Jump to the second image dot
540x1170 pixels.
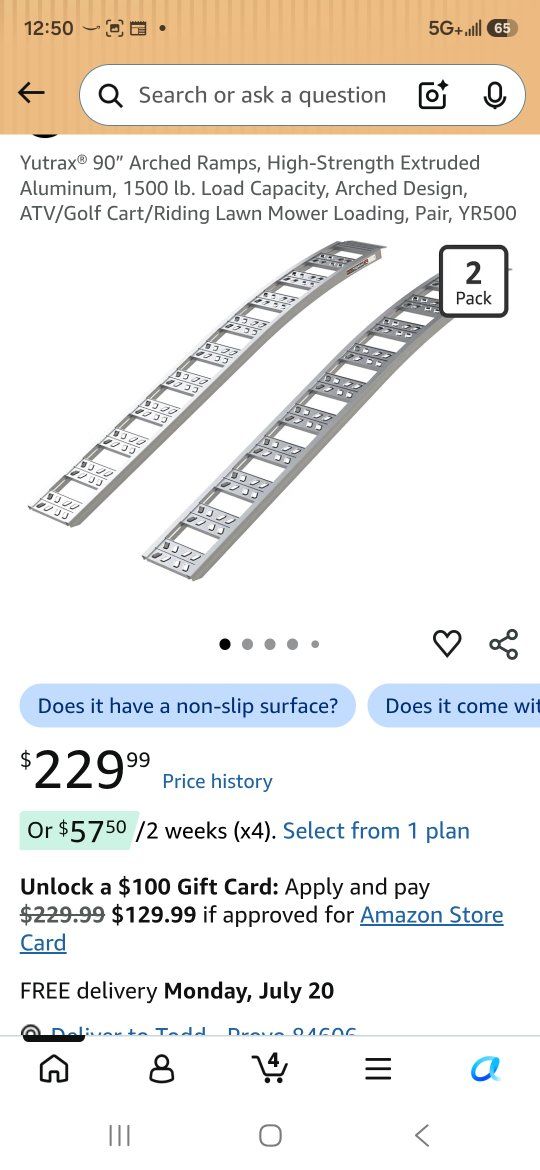pos(248,644)
